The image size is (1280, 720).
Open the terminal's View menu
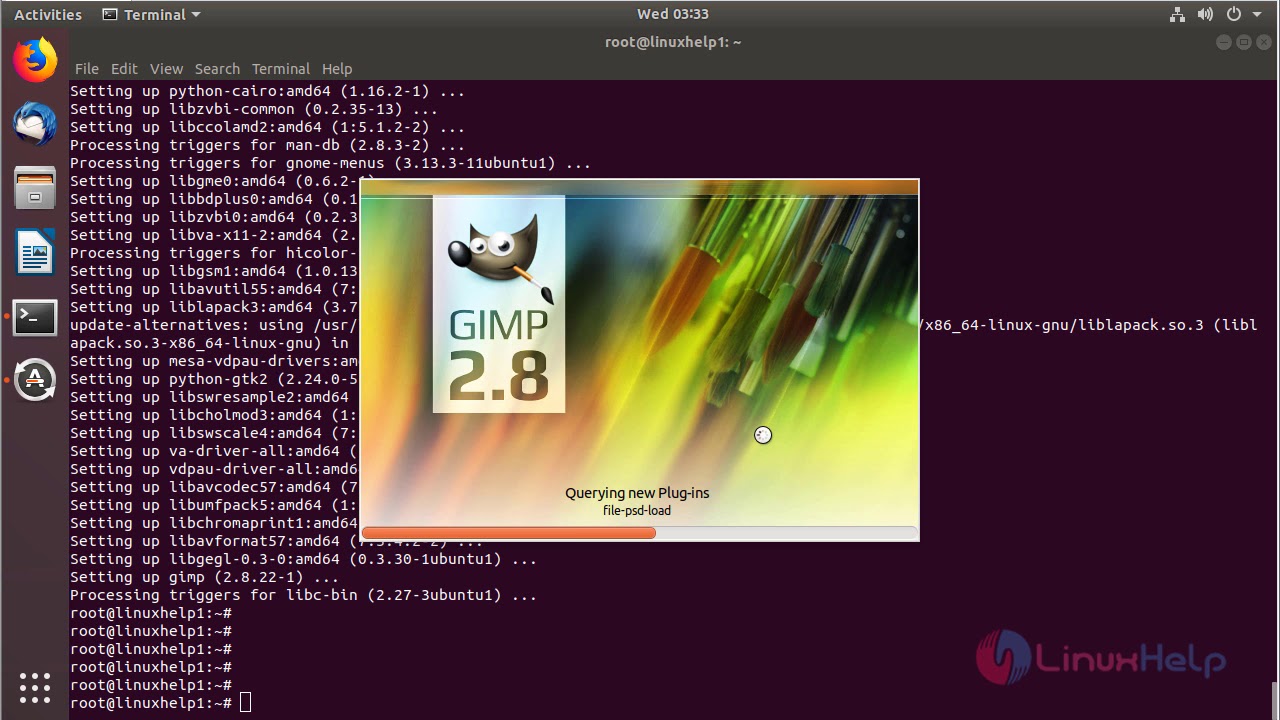click(166, 69)
